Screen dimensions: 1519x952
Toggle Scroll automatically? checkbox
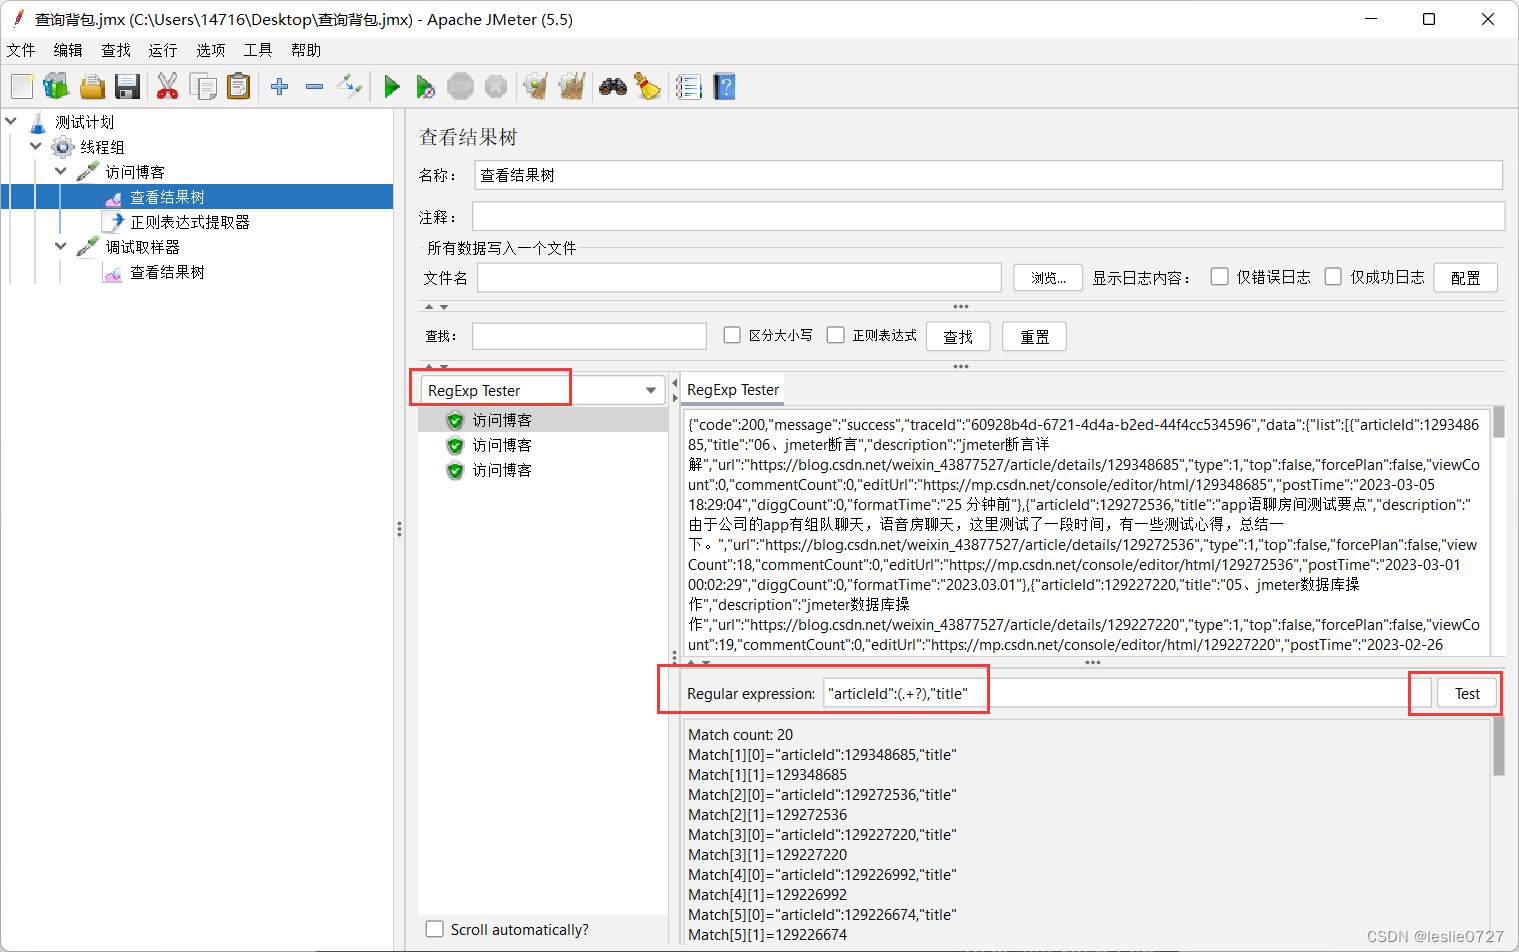click(x=434, y=929)
